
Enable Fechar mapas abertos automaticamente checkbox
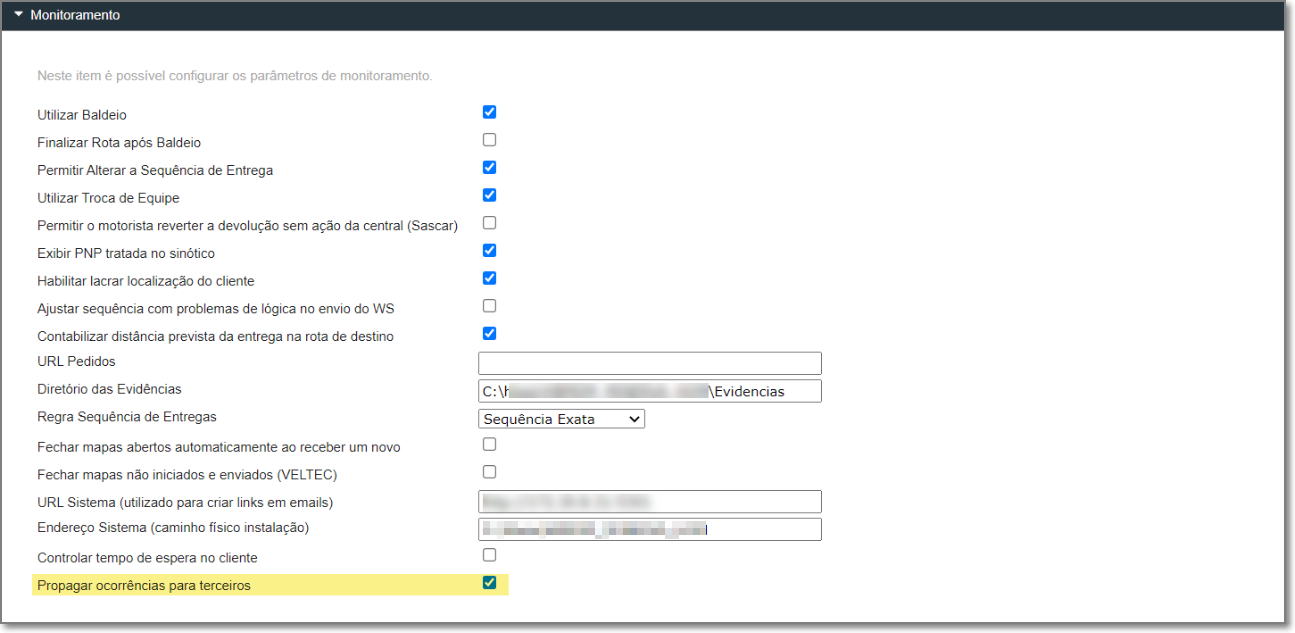(x=489, y=444)
